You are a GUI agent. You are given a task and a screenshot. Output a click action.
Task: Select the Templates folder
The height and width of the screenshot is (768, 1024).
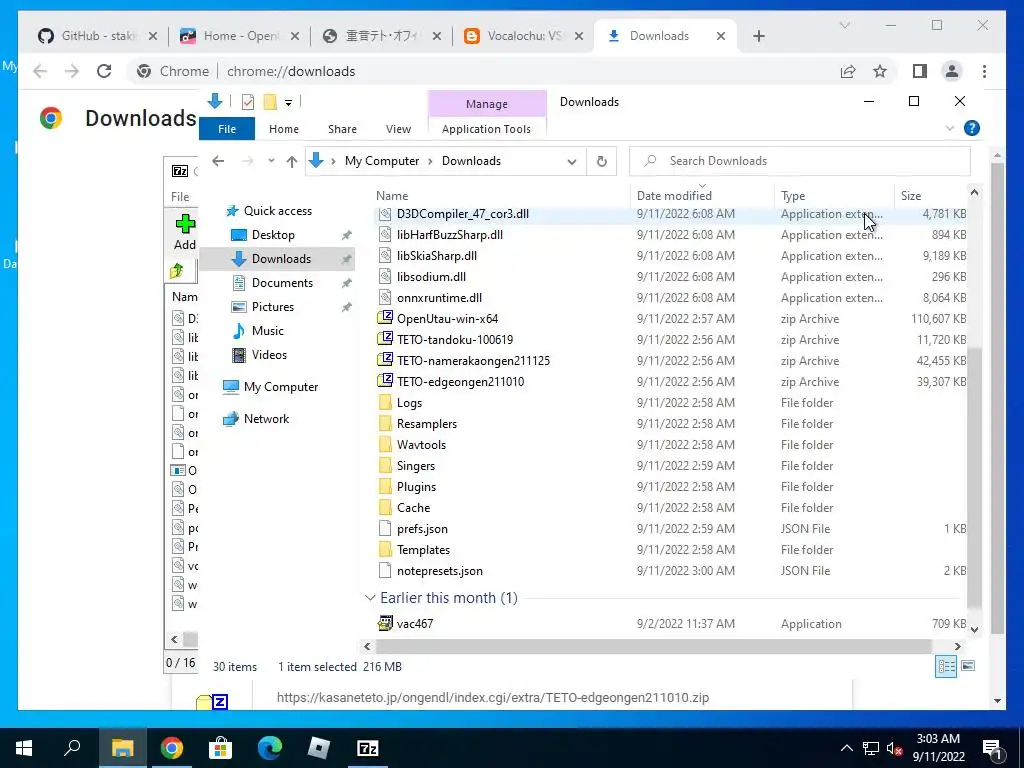423,550
